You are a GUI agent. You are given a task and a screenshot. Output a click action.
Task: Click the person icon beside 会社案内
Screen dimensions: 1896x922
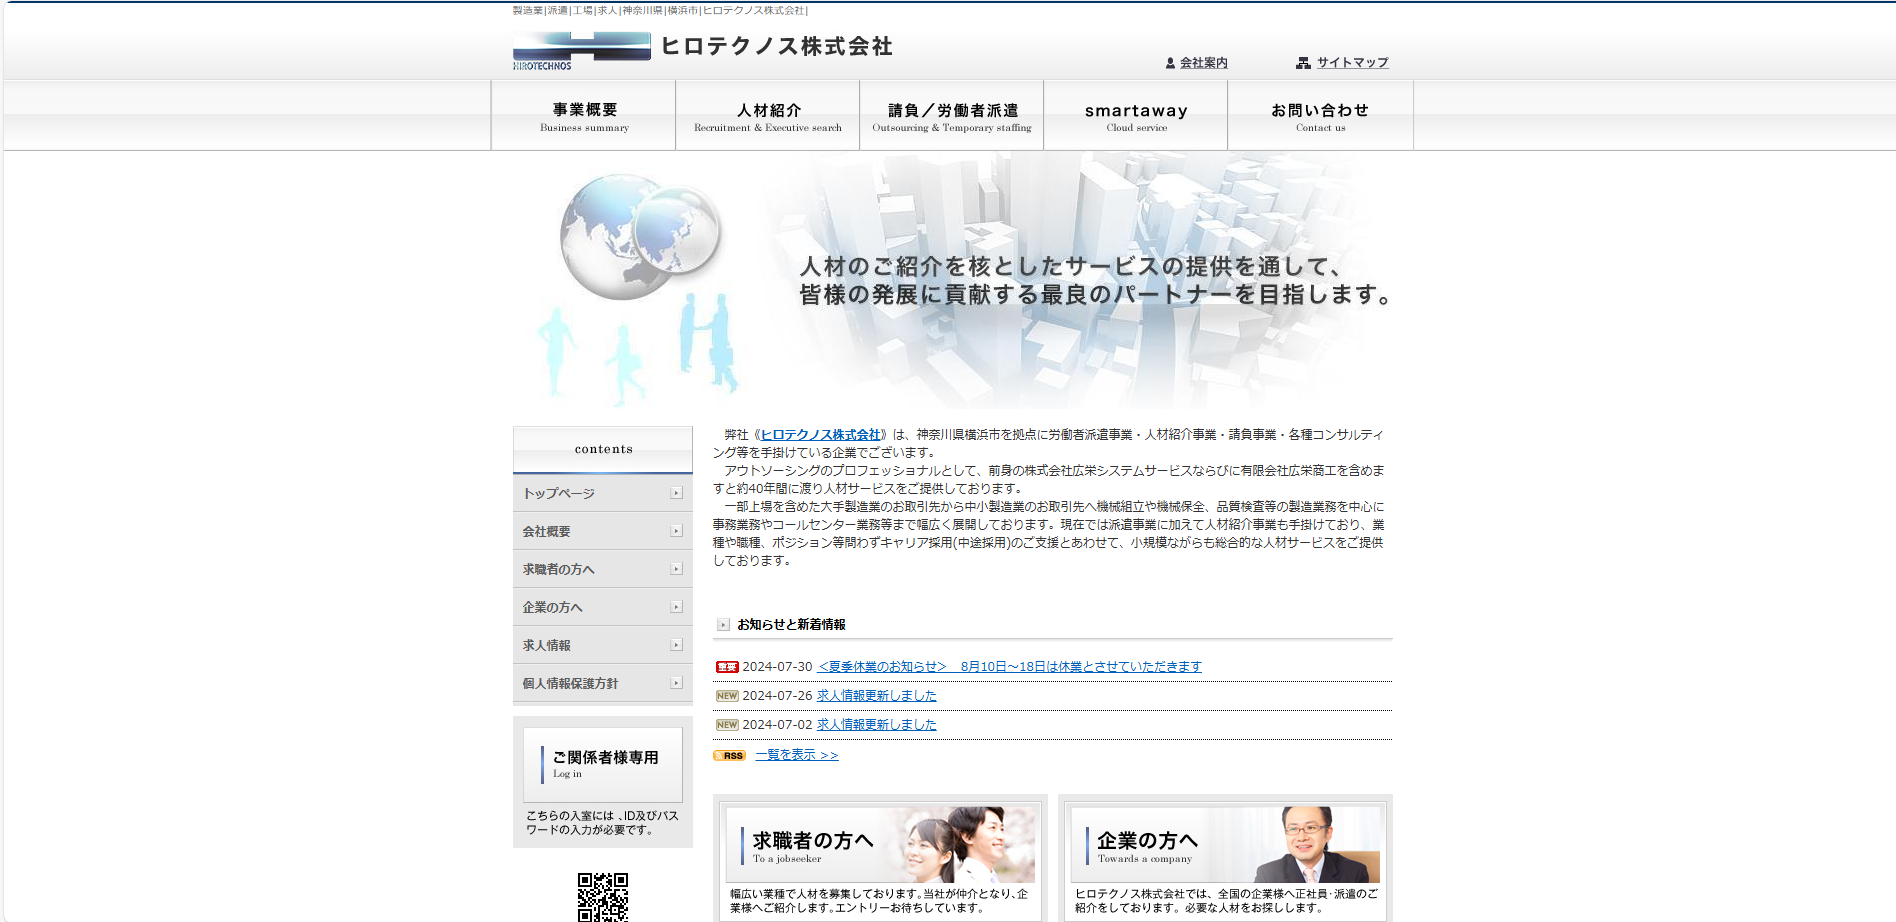click(x=1170, y=63)
